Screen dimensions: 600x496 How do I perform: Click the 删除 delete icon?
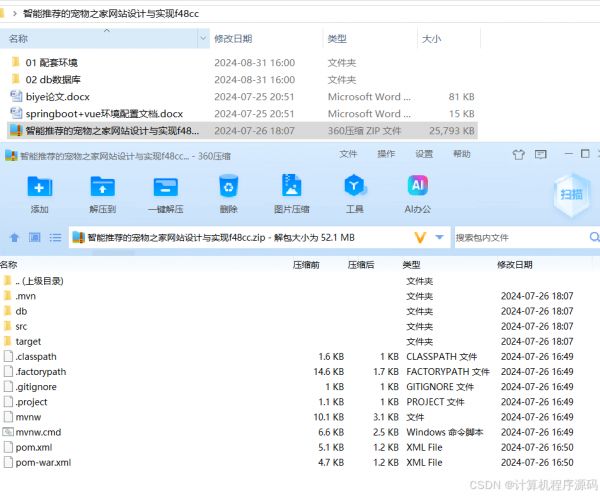[228, 186]
